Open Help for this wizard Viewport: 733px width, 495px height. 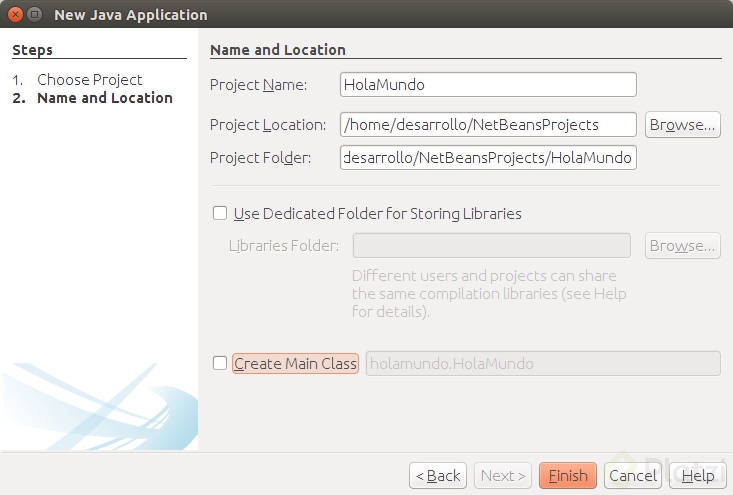coord(697,475)
